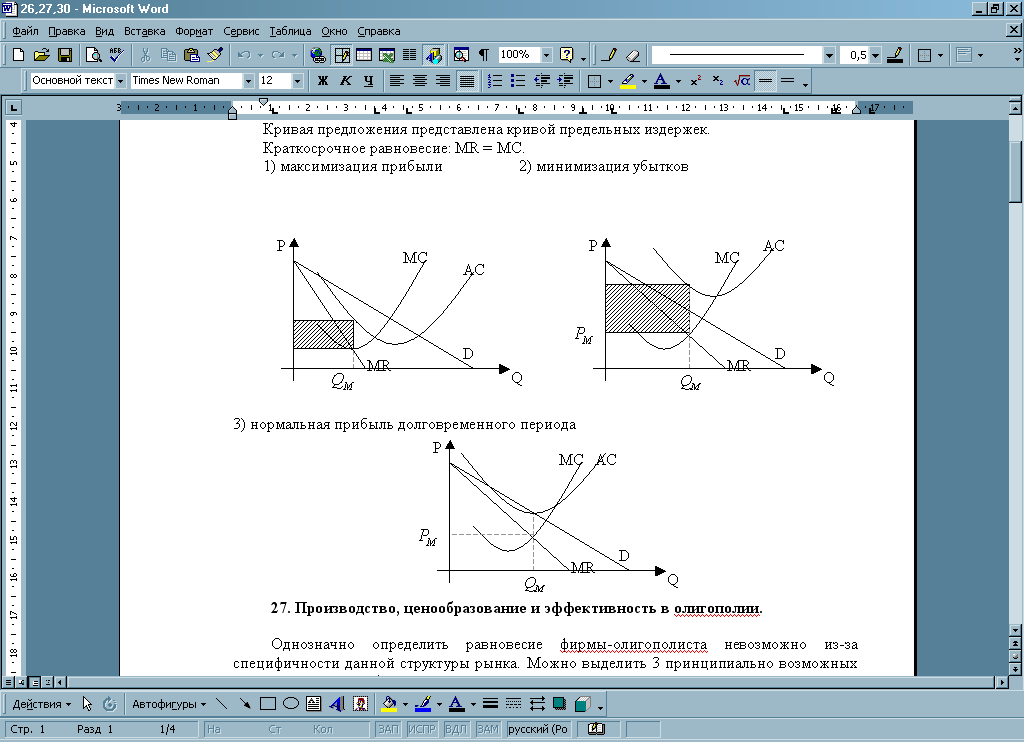This screenshot has height=742, width=1024.
Task: Select the Rectangle drawing tool
Action: [x=268, y=703]
